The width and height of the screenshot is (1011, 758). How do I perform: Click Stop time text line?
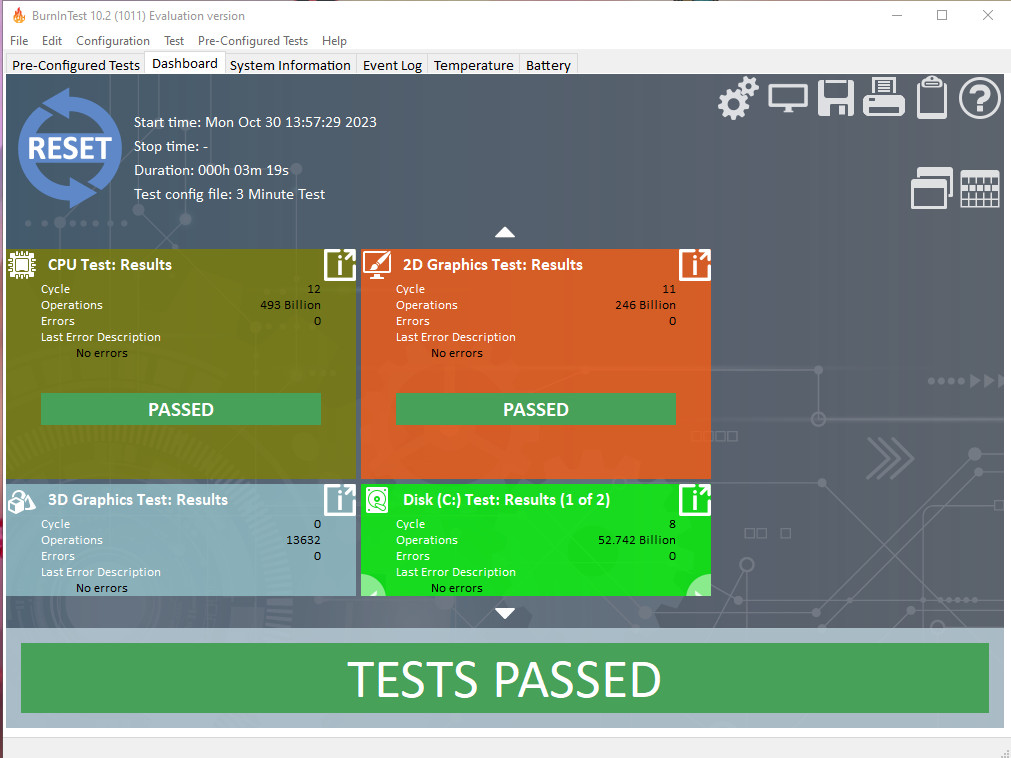171,146
